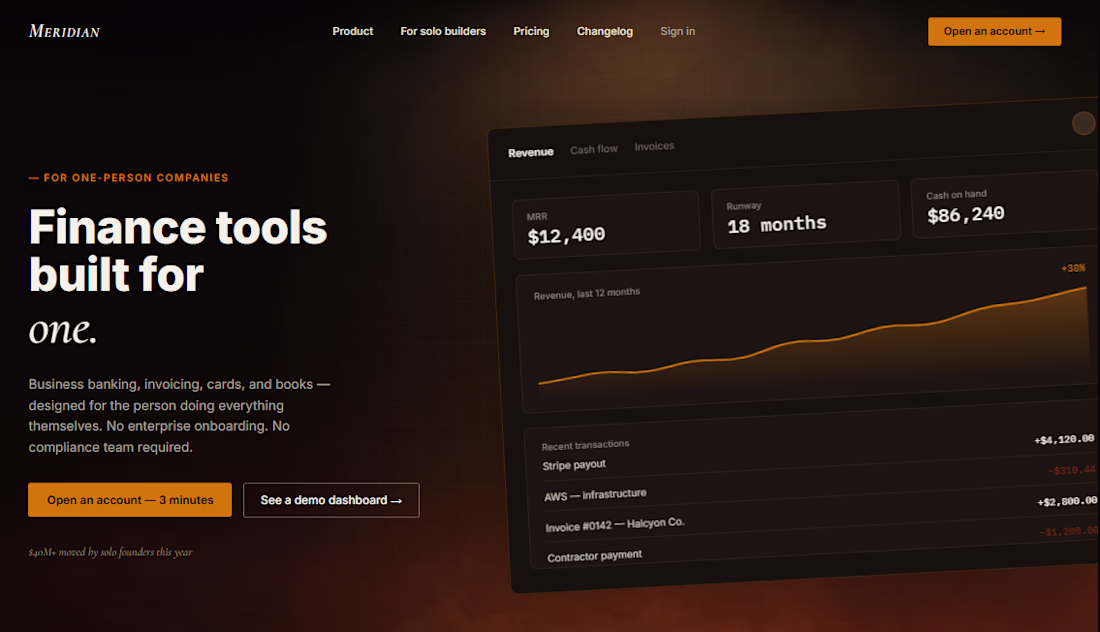Click the +$4,120.00 amount
This screenshot has width=1100, height=632.
pos(1064,439)
